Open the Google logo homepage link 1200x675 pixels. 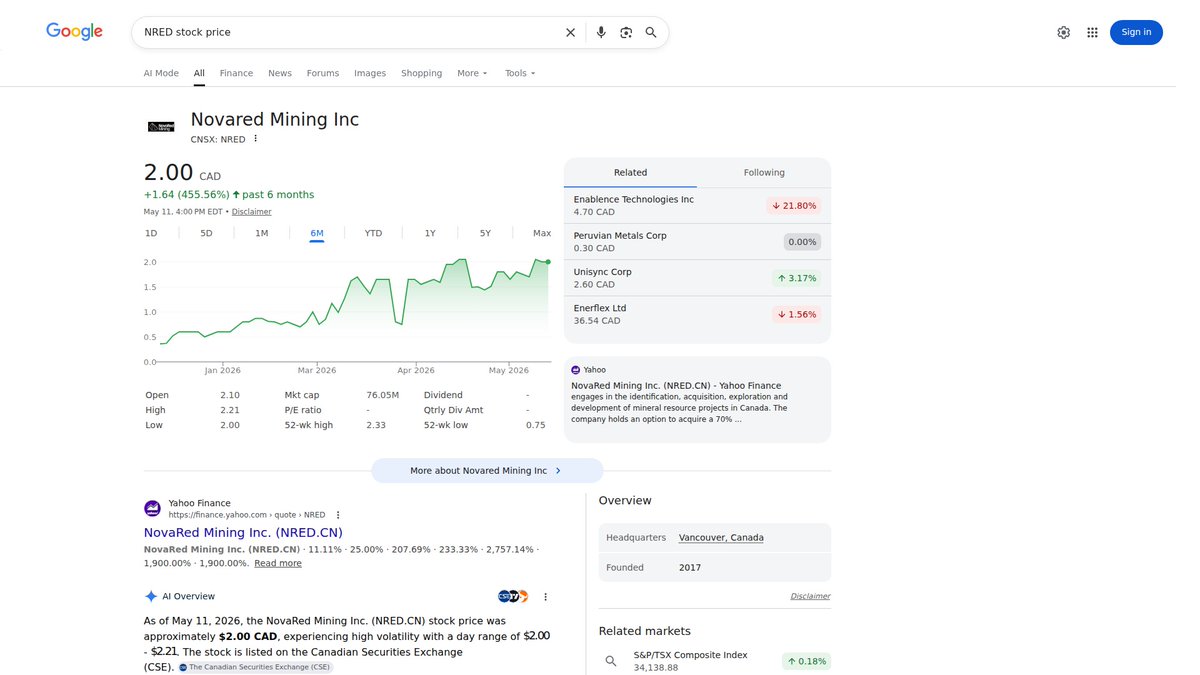[74, 32]
